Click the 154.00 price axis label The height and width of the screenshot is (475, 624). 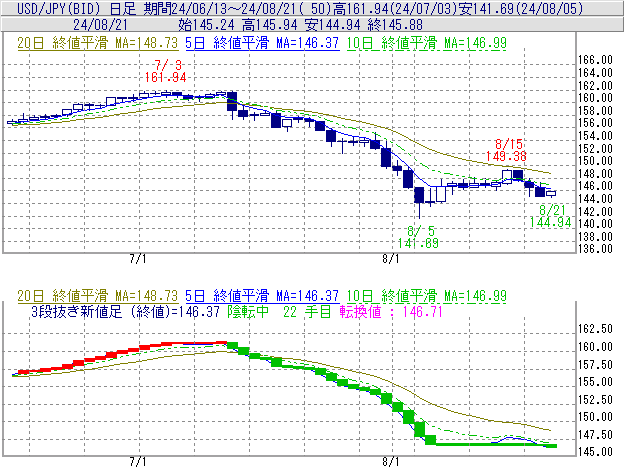595,136
